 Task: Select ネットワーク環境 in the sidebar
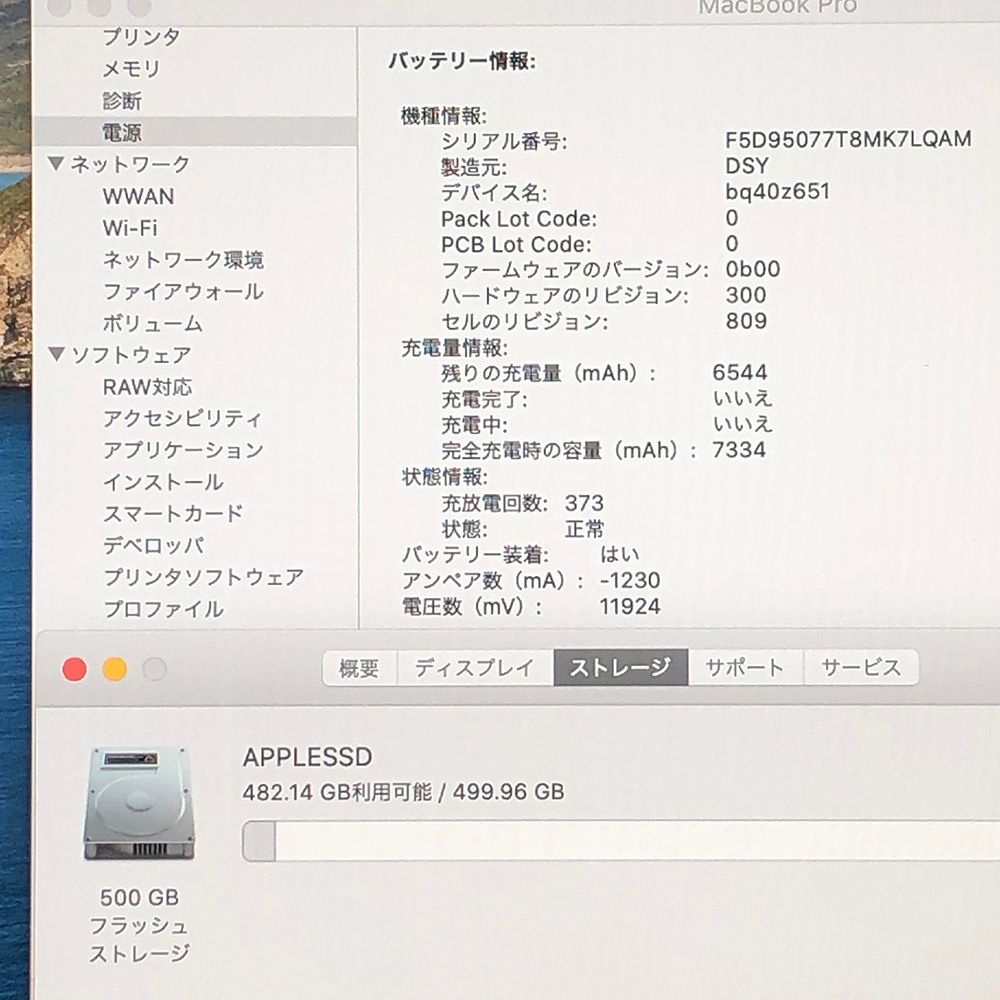183,260
